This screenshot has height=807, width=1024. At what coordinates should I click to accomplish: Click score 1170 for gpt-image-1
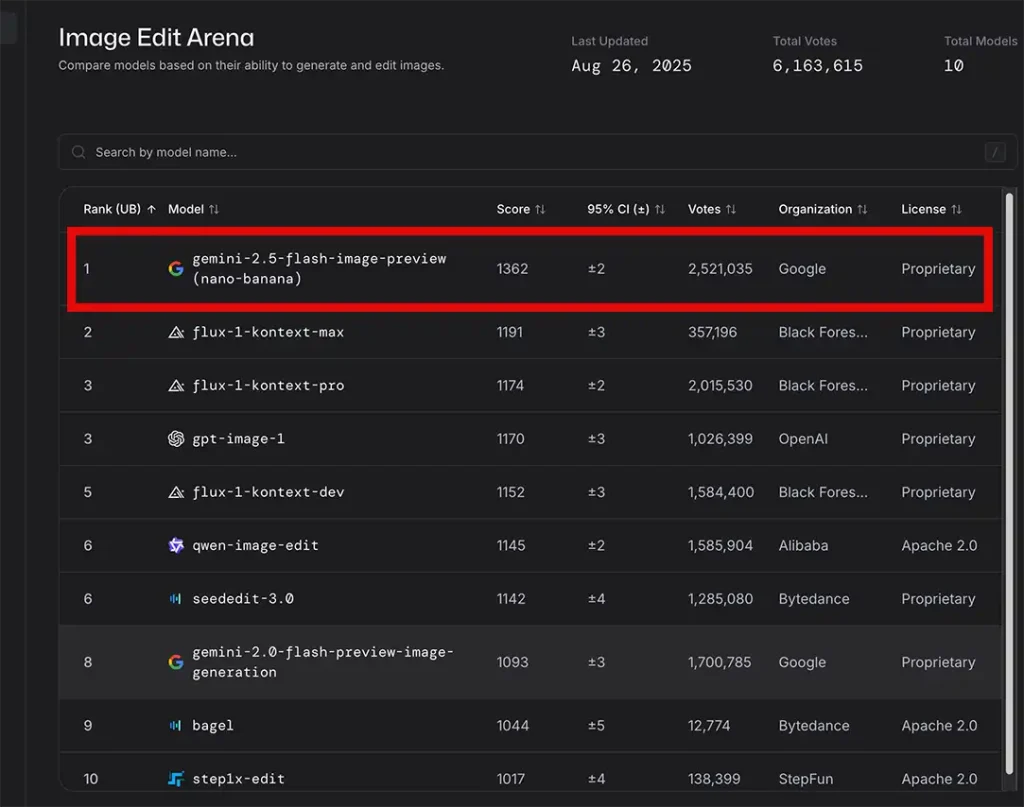coord(510,439)
